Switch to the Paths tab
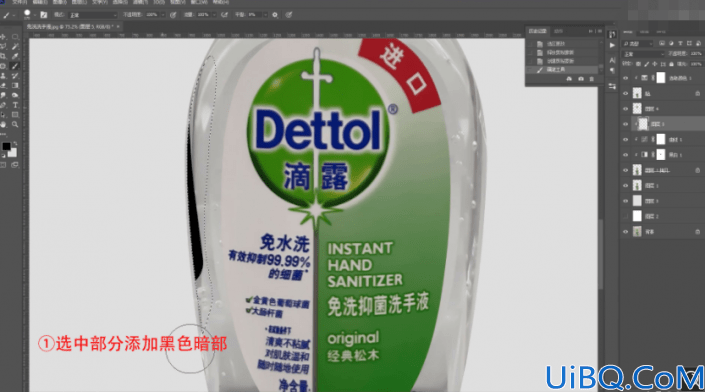The height and width of the screenshot is (392, 705). click(x=661, y=32)
